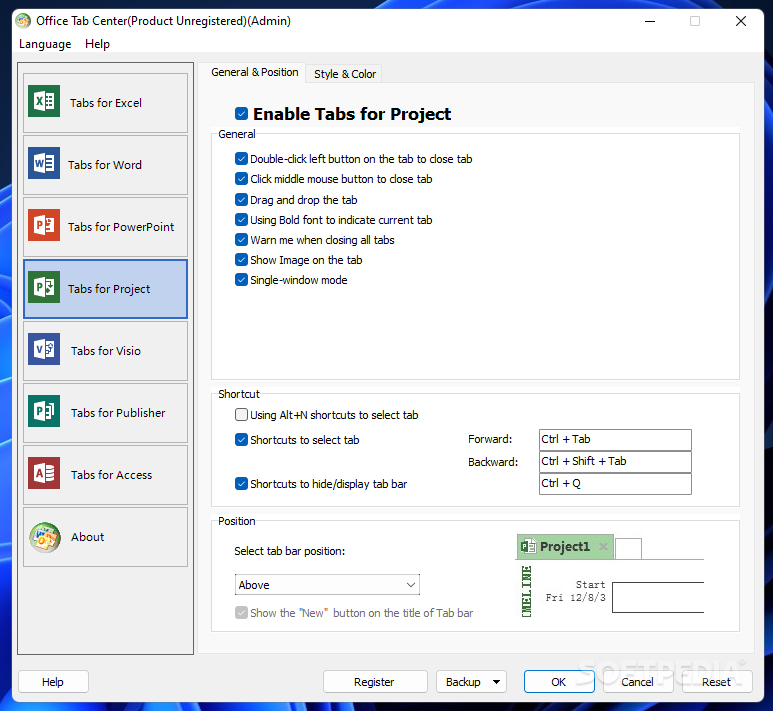Toggle Show Image on the tab

point(241,260)
